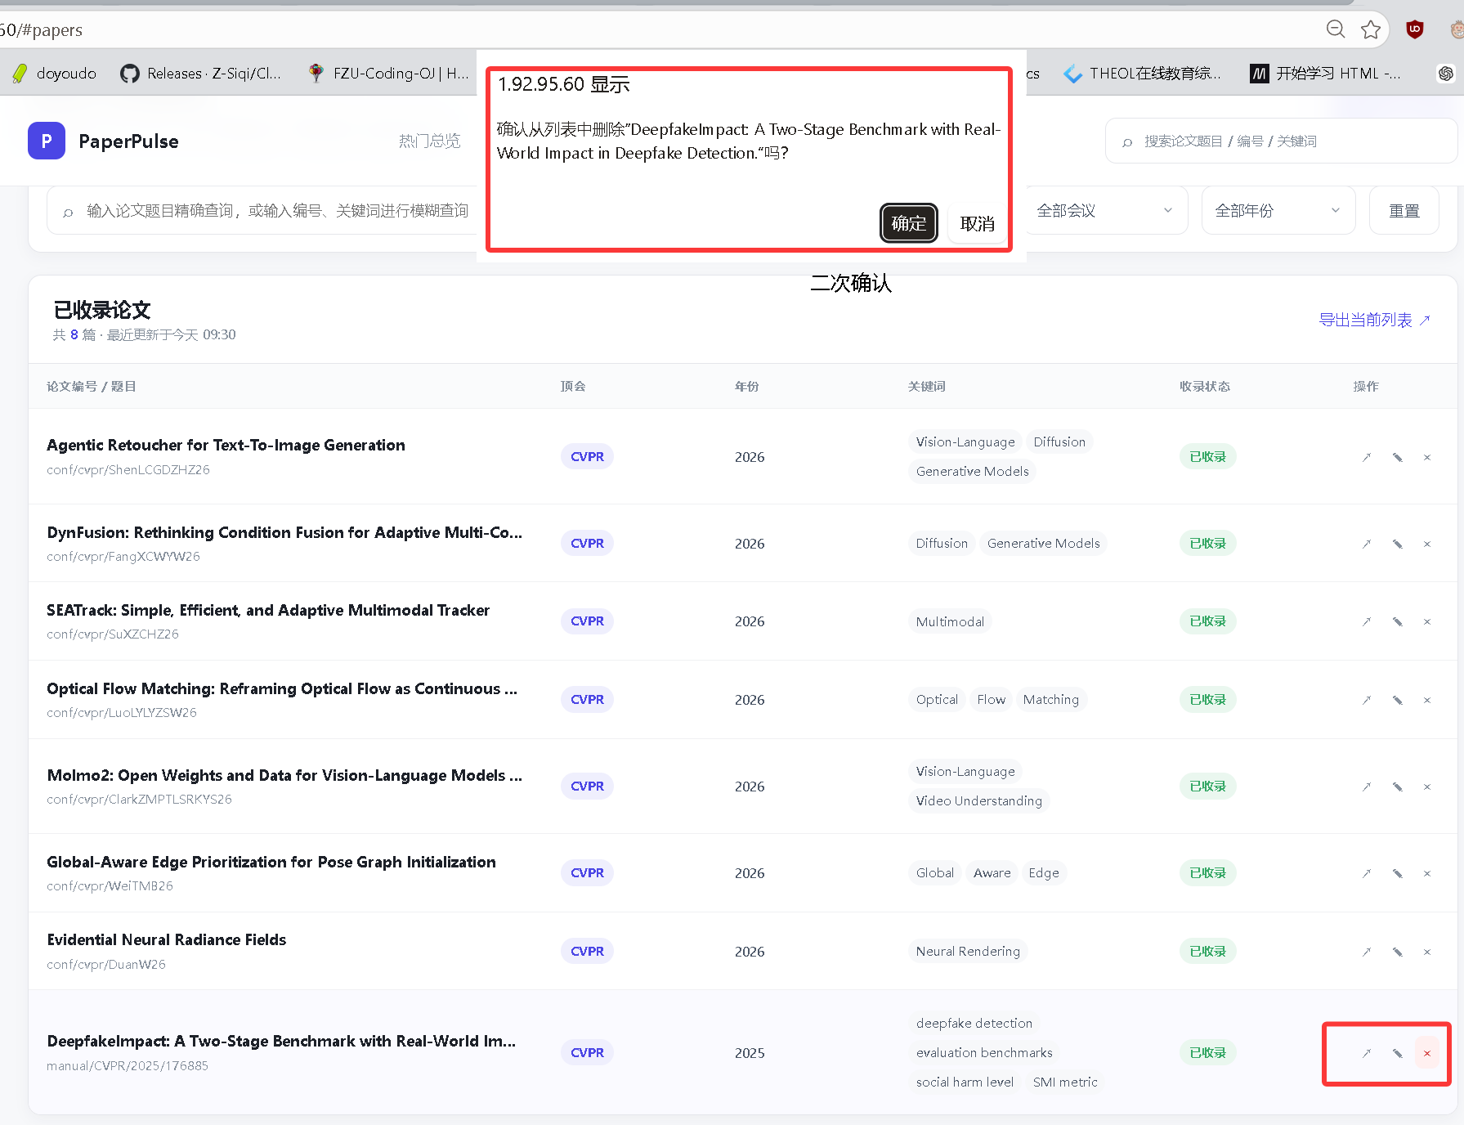
Task: Delete the DynFusion paper row
Action: click(1427, 544)
